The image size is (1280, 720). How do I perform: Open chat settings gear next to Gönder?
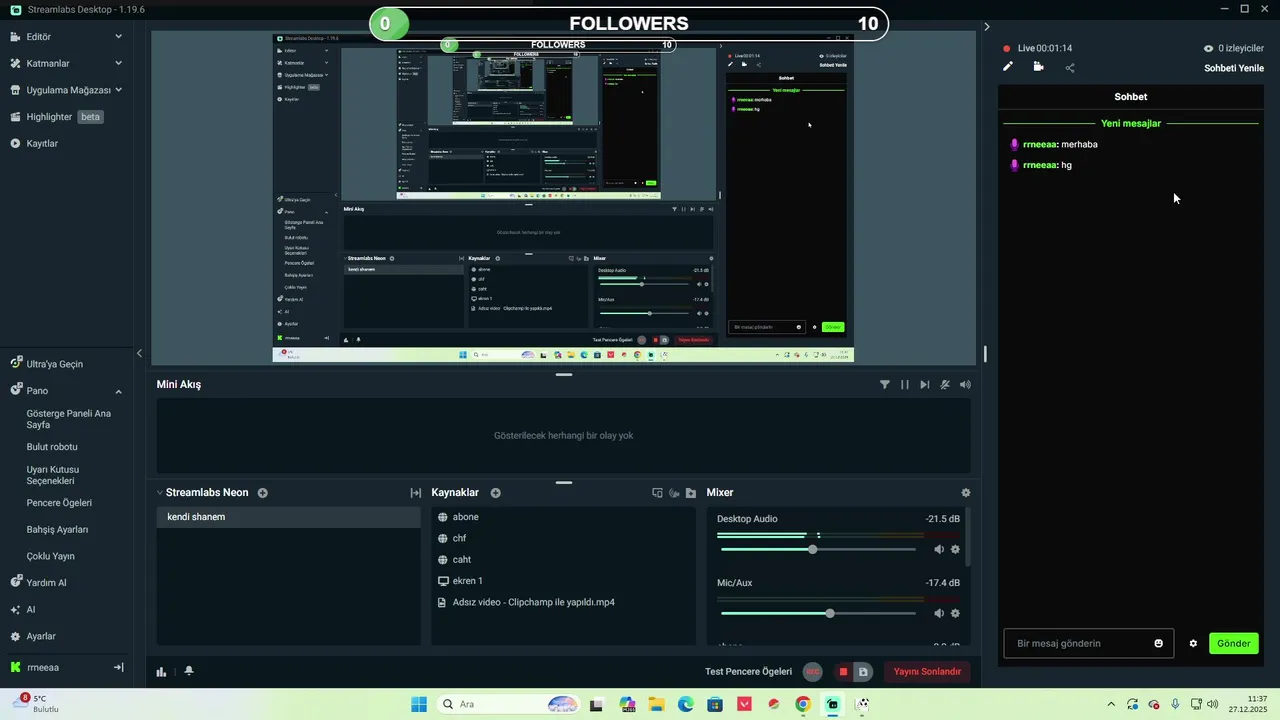(1193, 643)
